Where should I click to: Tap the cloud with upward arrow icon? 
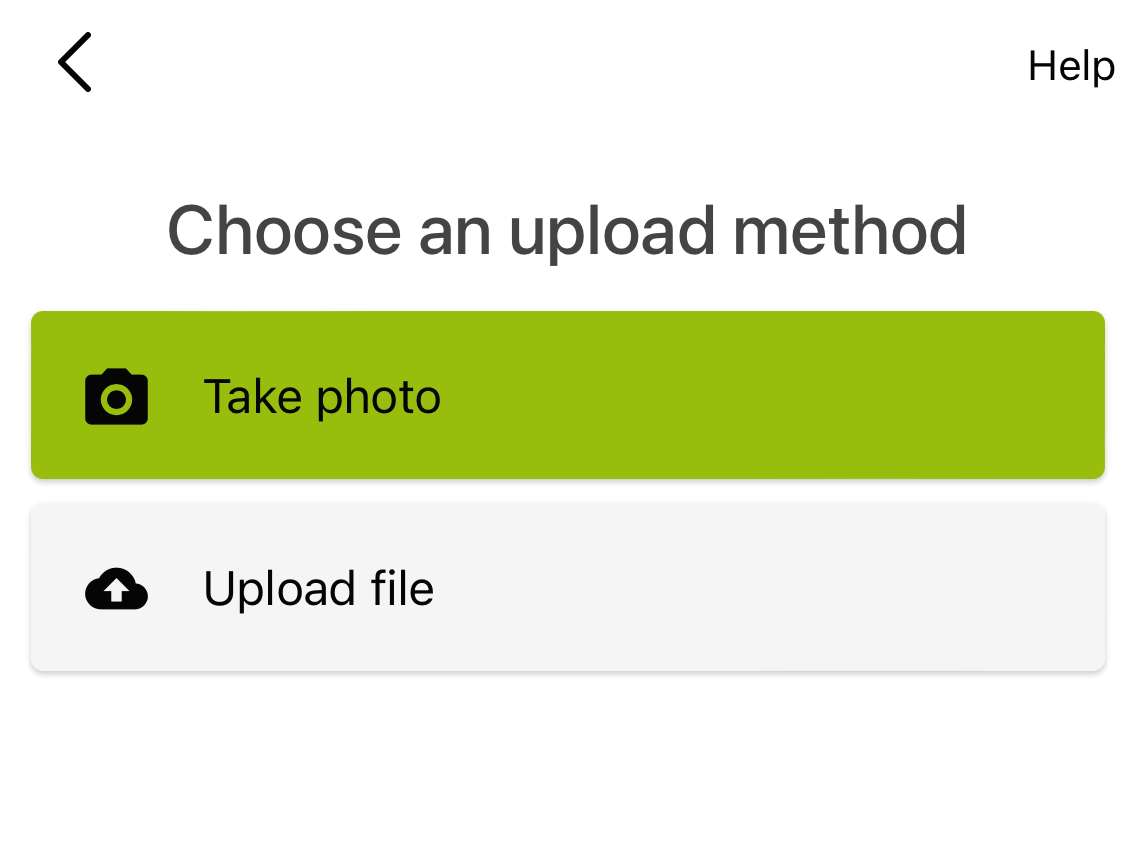[117, 589]
